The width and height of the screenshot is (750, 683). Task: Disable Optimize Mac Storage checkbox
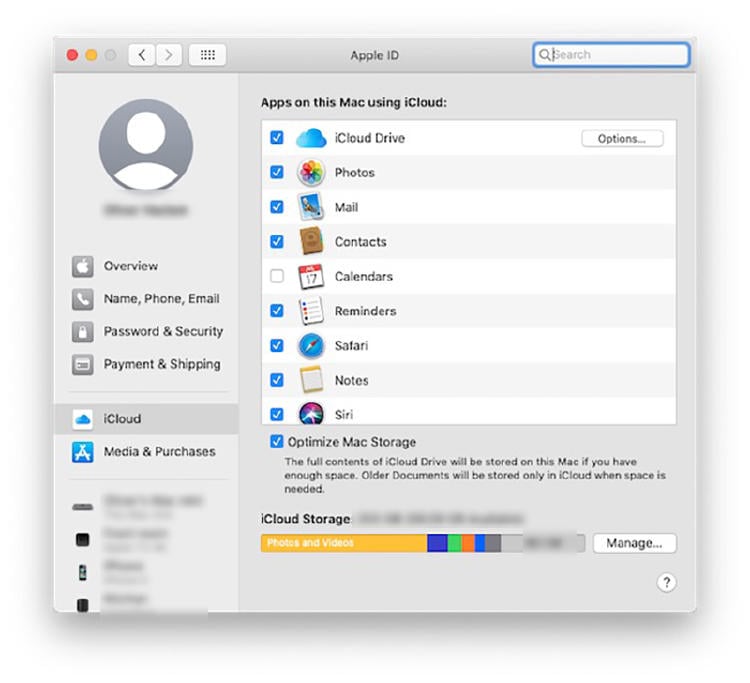point(277,442)
